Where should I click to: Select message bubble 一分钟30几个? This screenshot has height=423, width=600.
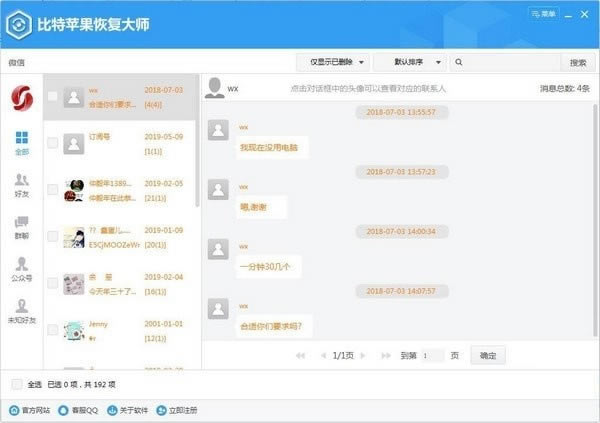tap(269, 266)
